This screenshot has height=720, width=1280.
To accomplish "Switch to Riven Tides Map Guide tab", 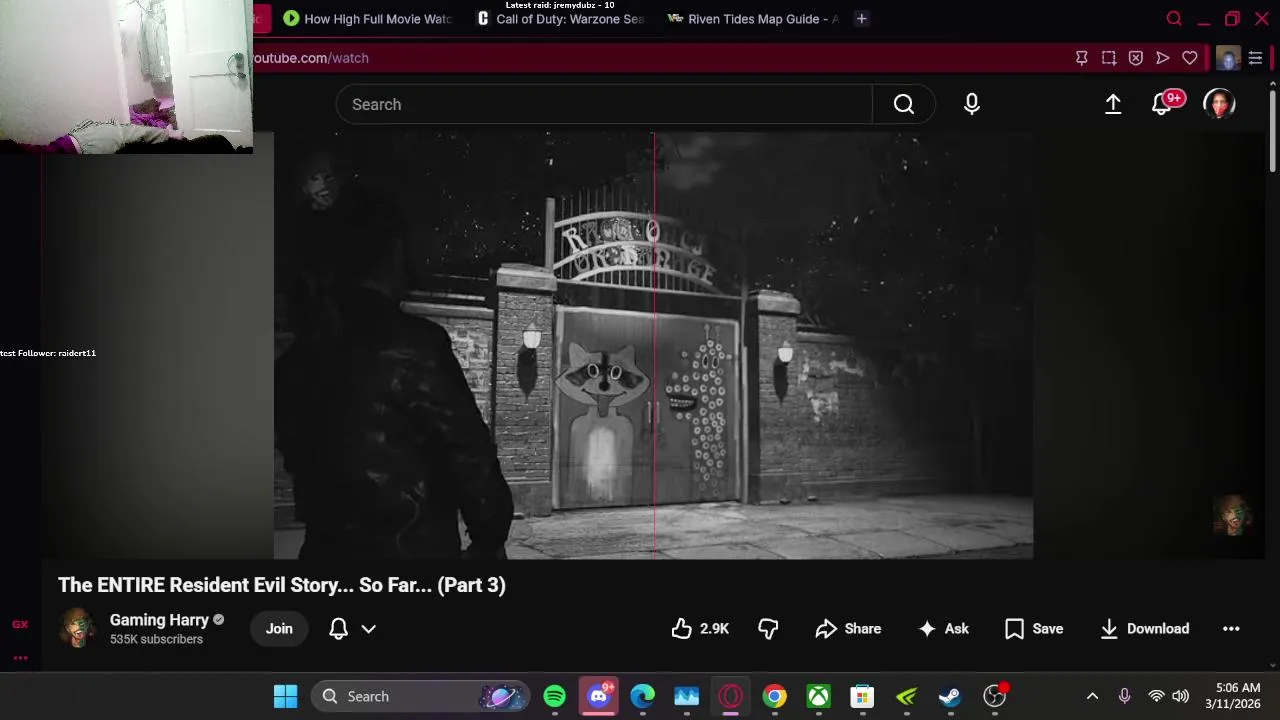I will coord(753,18).
